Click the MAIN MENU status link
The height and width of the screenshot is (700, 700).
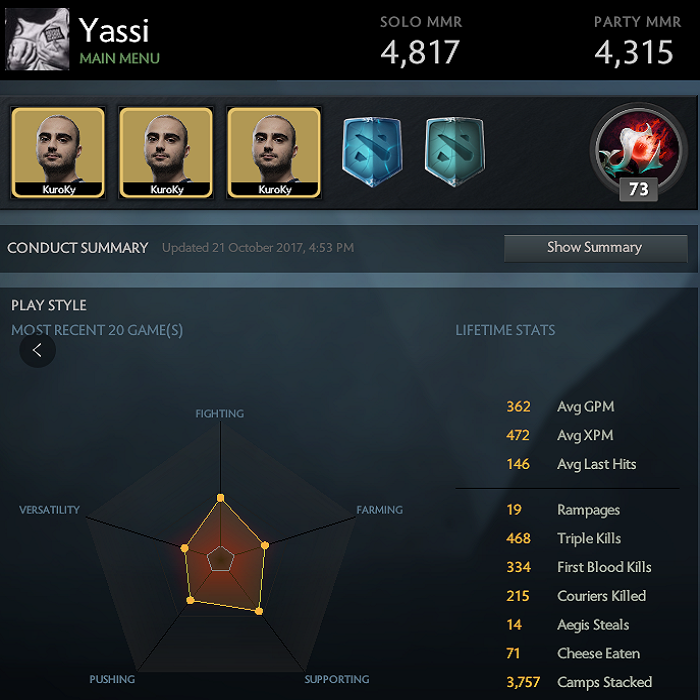pyautogui.click(x=119, y=58)
